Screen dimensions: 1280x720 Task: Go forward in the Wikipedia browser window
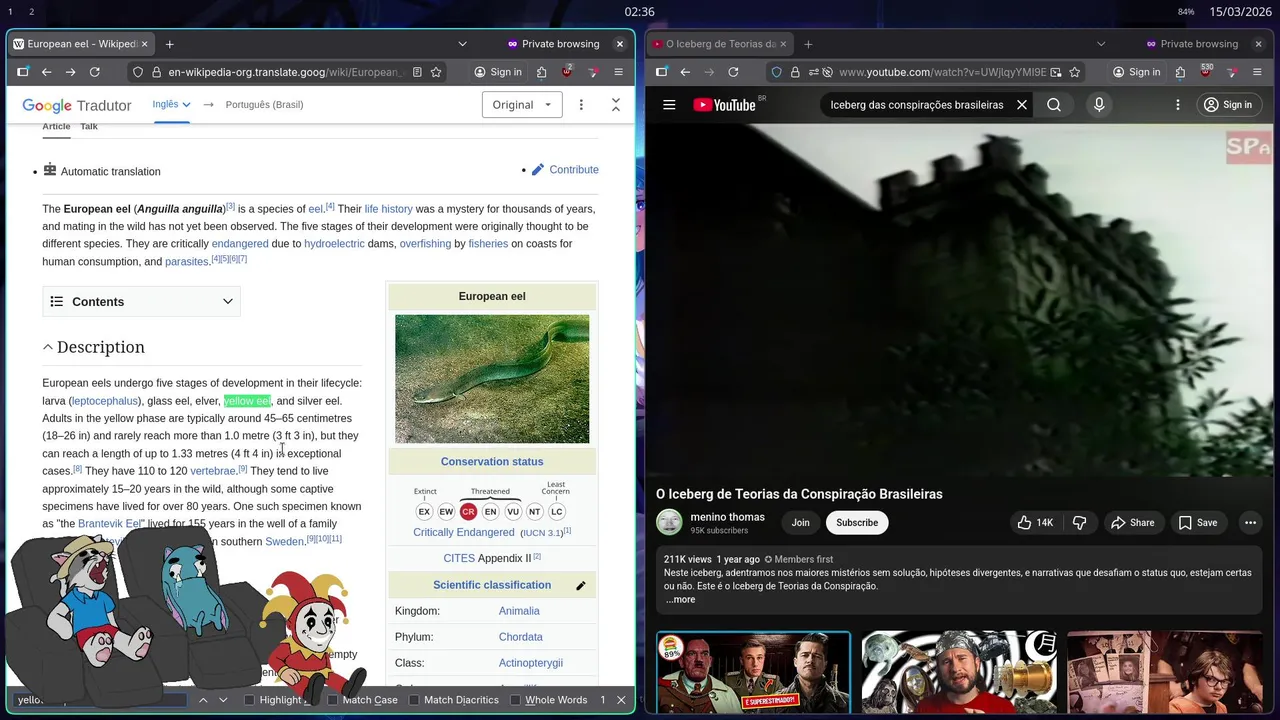coord(70,72)
